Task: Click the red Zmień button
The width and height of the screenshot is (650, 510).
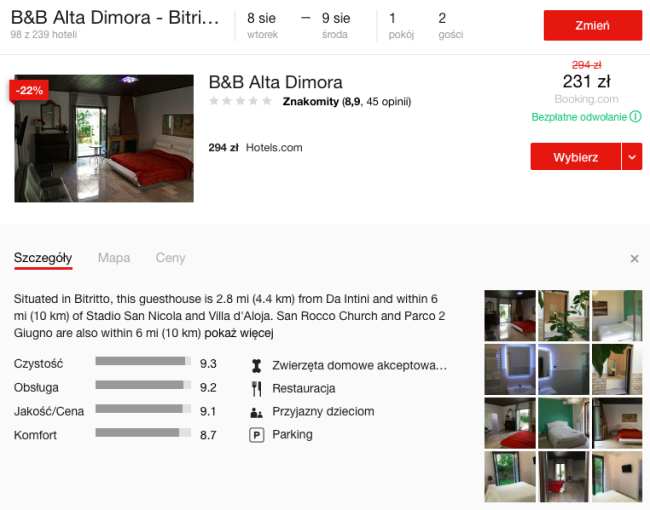Action: (592, 25)
